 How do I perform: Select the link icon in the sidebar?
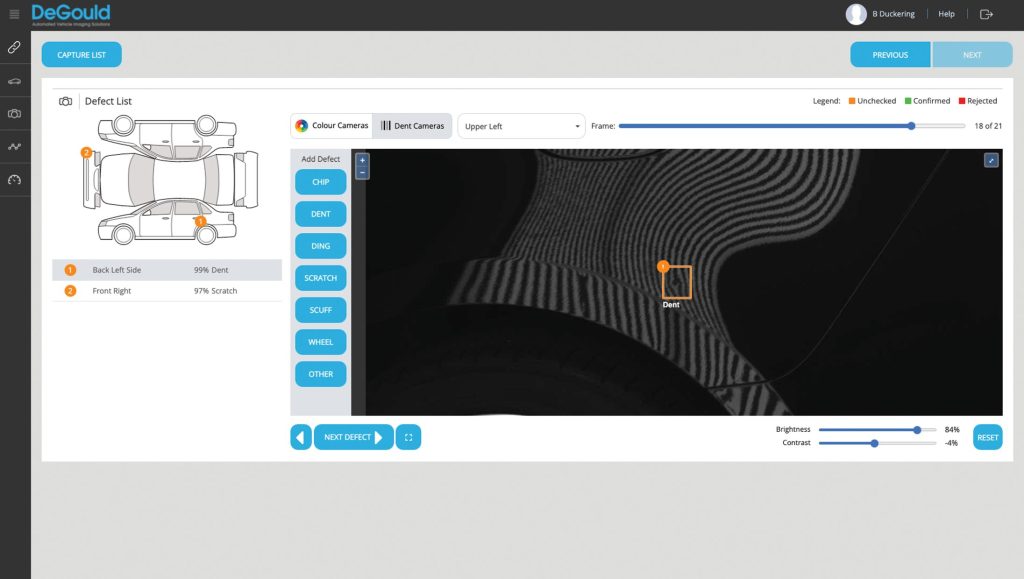point(14,47)
